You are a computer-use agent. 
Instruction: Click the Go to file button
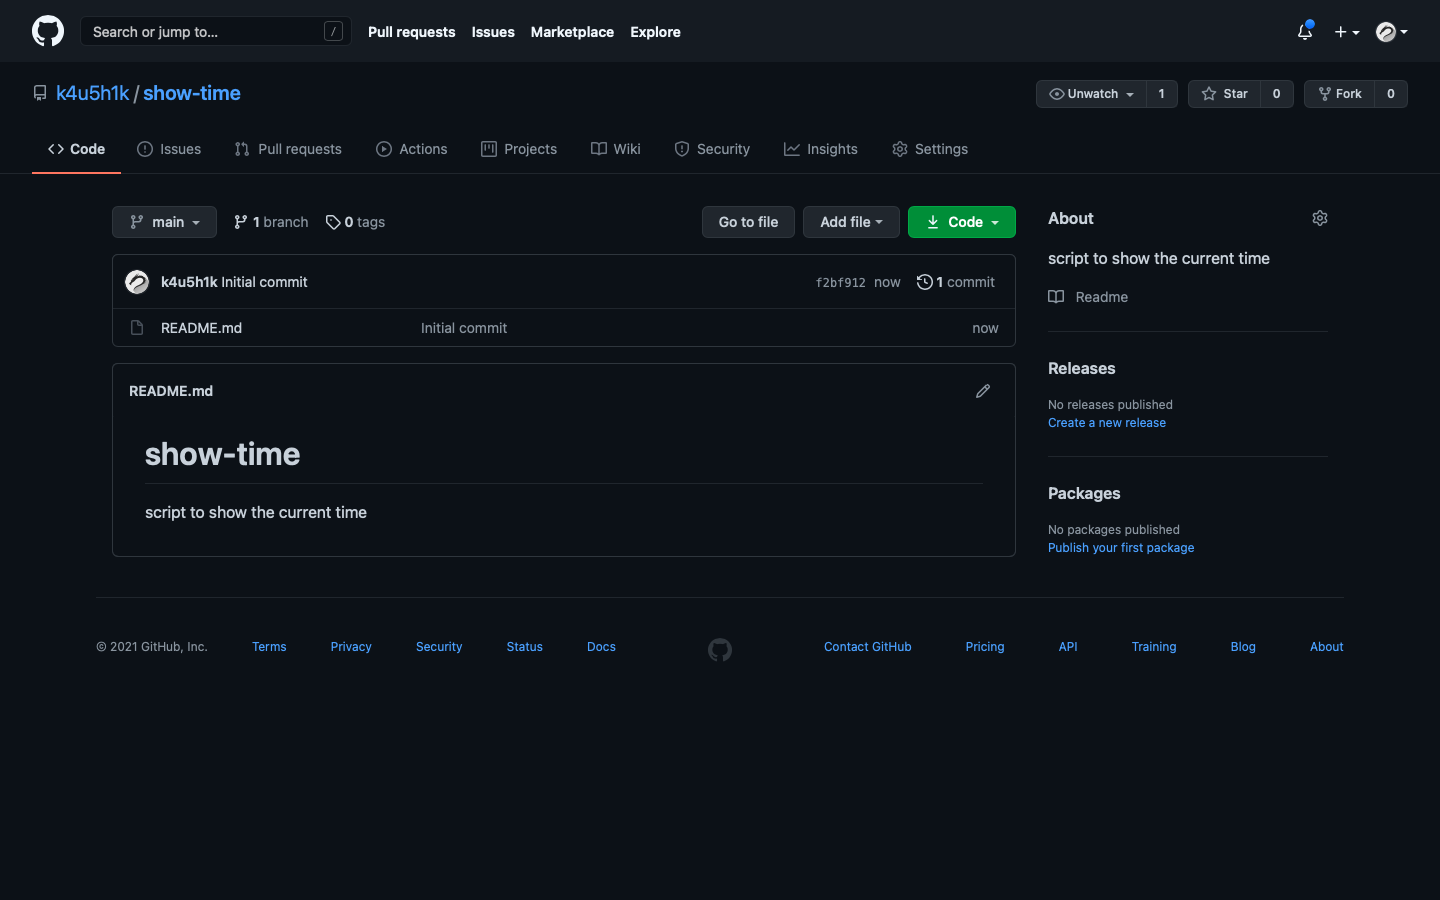click(x=748, y=222)
